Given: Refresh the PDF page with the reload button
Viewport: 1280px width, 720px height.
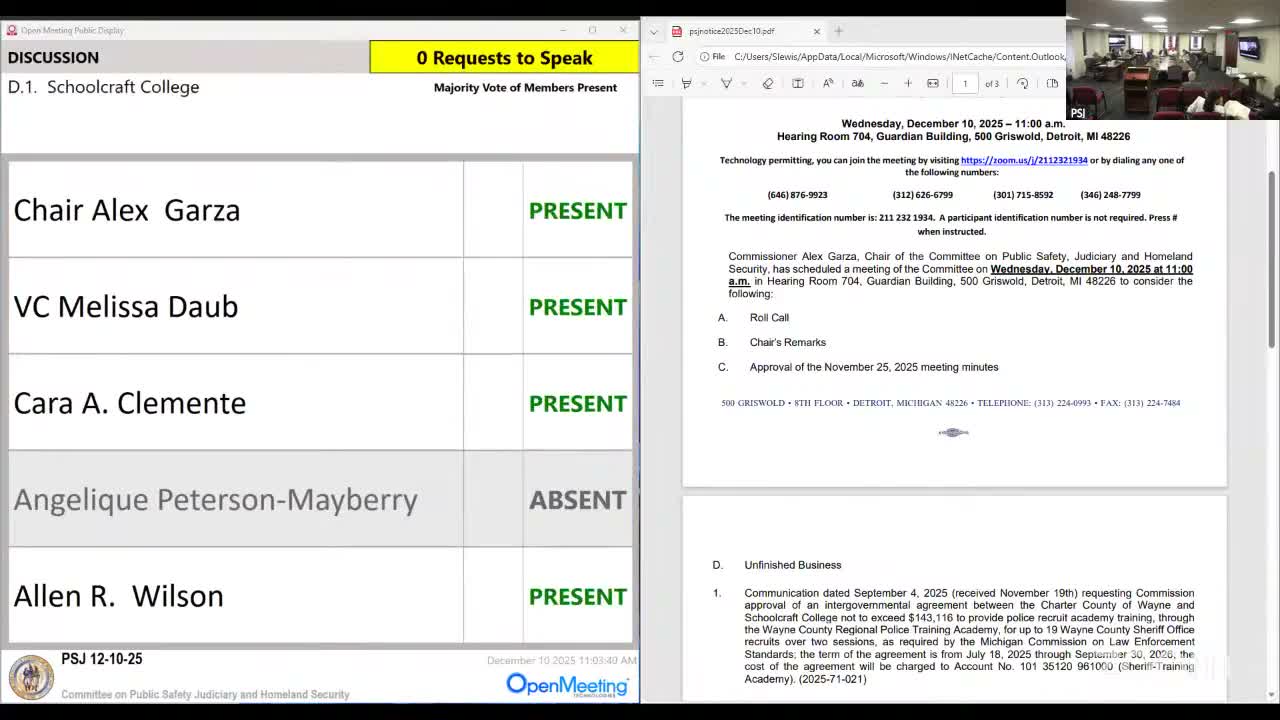Looking at the screenshot, I should pyautogui.click(x=678, y=57).
